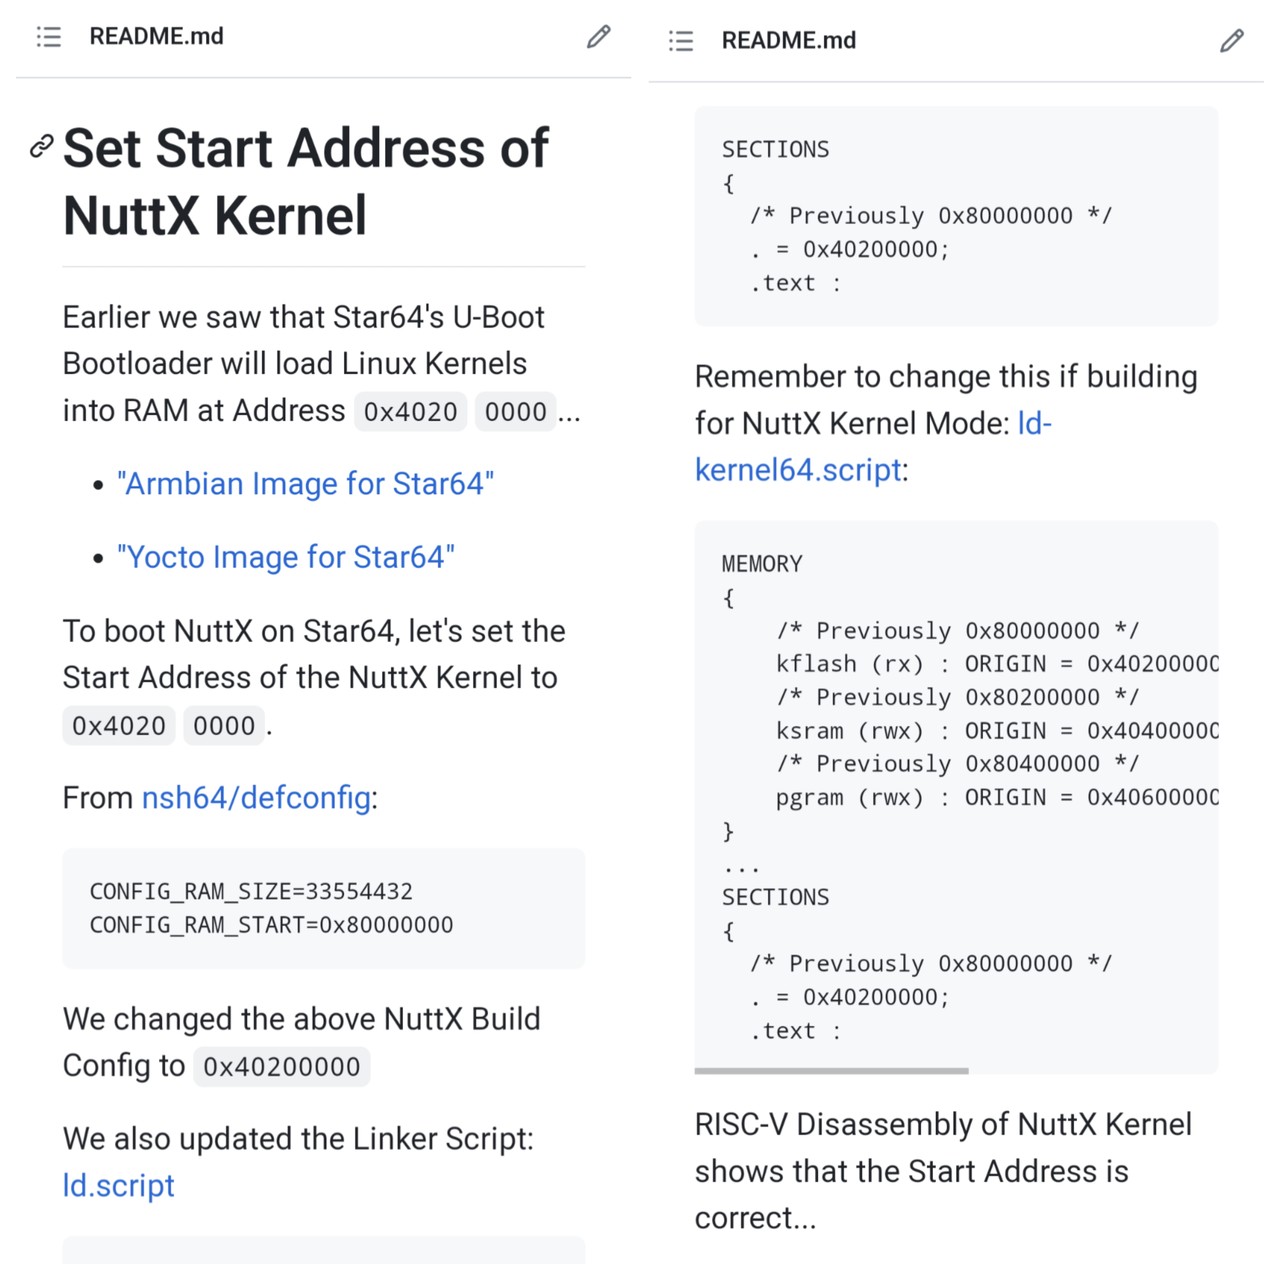Image resolution: width=1280 pixels, height=1280 pixels.
Task: Open table of contents in left README pane
Action: [49, 37]
